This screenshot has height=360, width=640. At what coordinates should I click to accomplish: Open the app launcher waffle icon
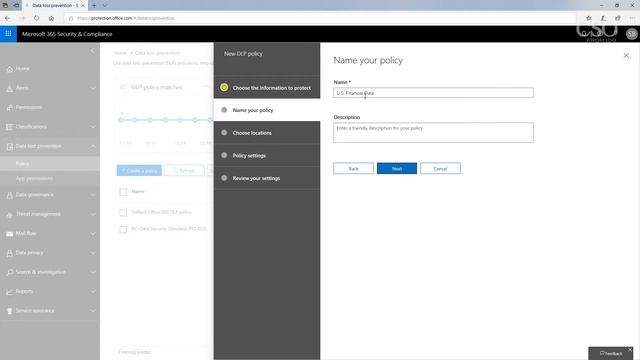click(8, 34)
